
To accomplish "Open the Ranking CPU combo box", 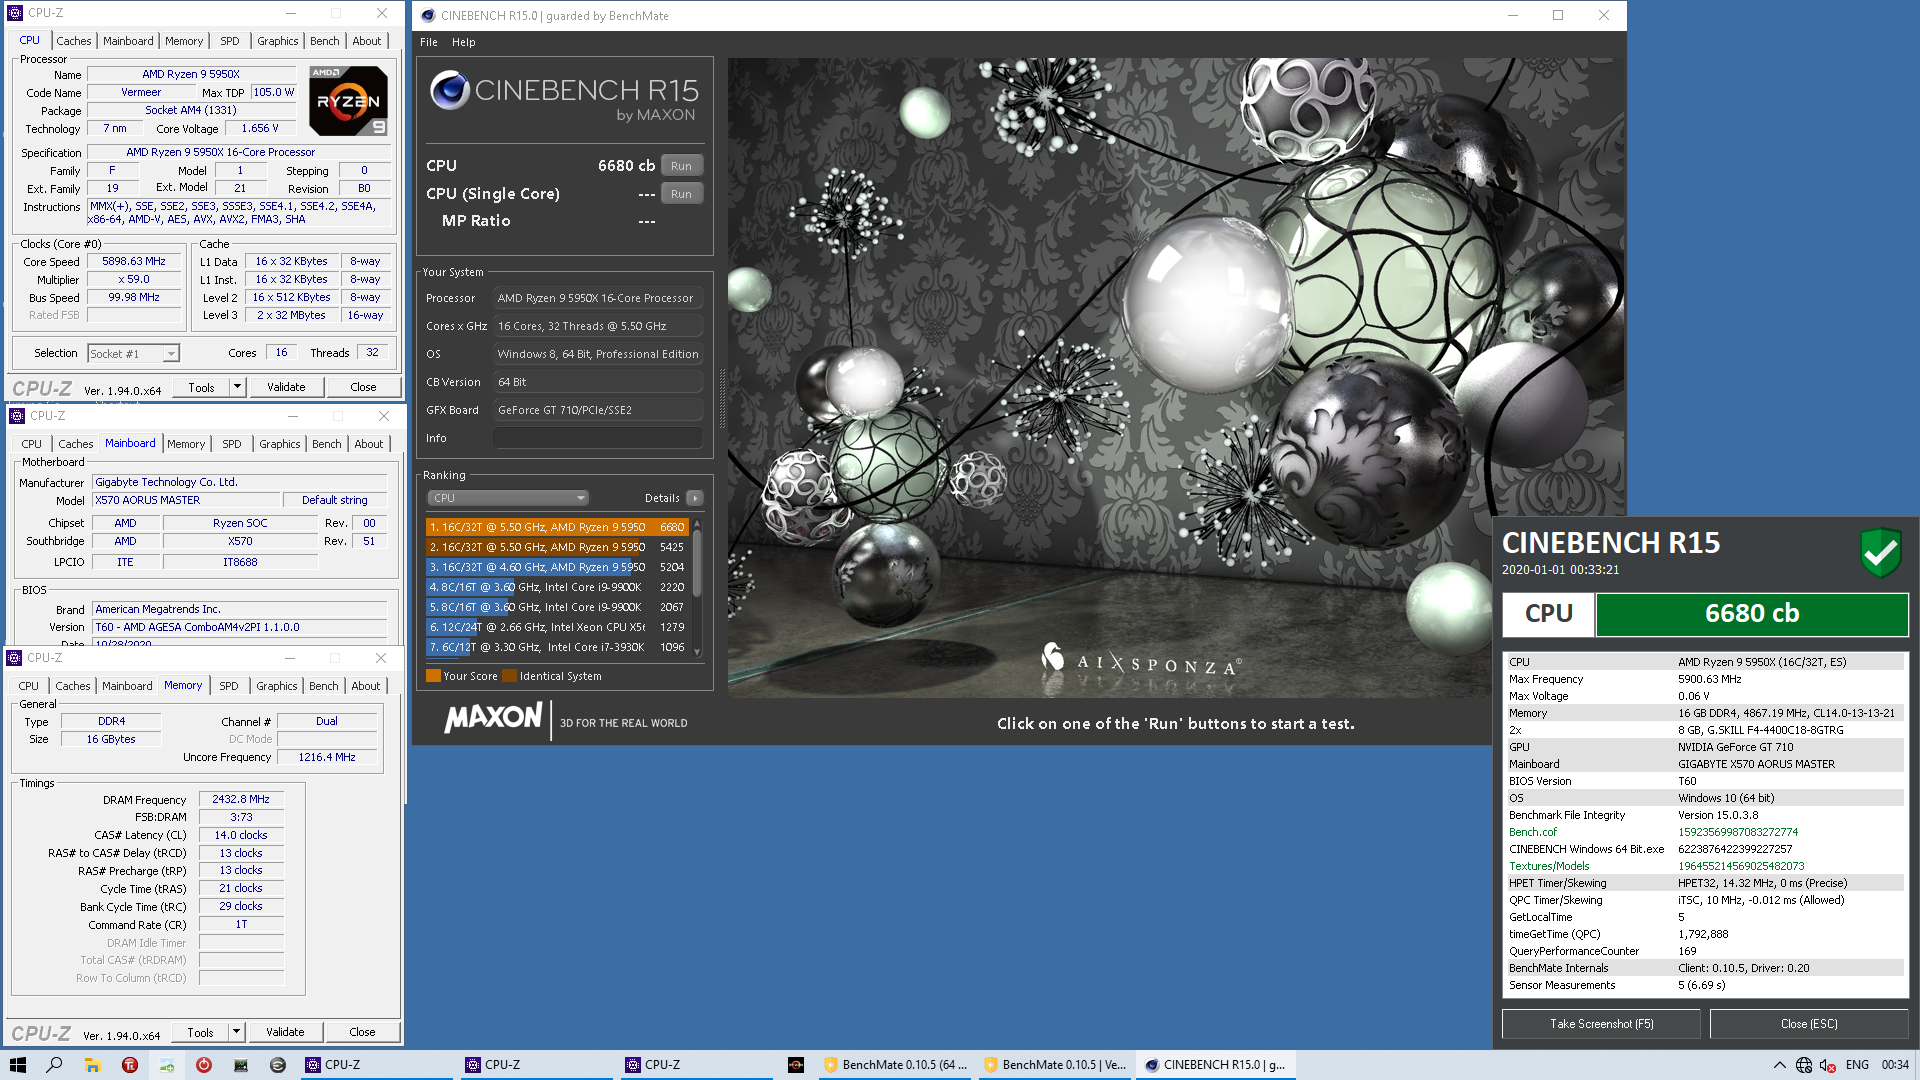I will point(508,498).
